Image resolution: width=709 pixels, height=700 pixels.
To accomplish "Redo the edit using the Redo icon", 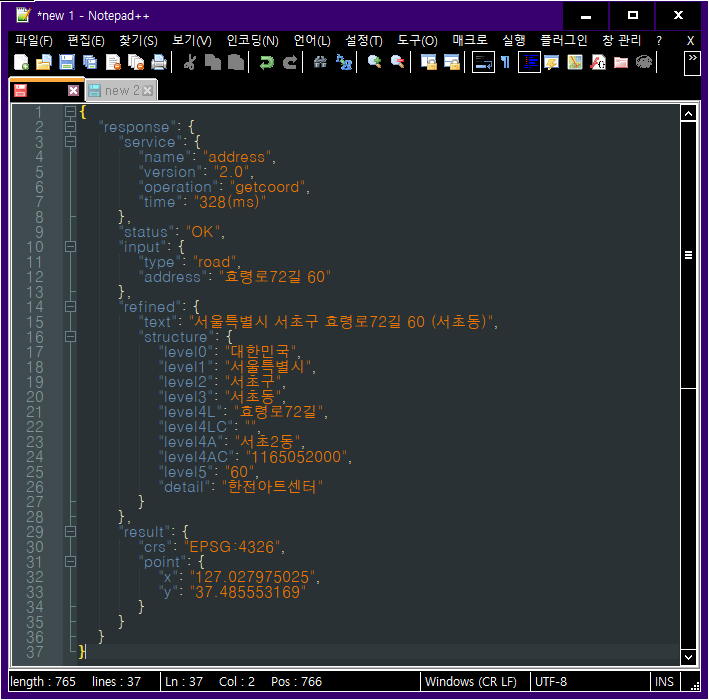I will click(289, 62).
